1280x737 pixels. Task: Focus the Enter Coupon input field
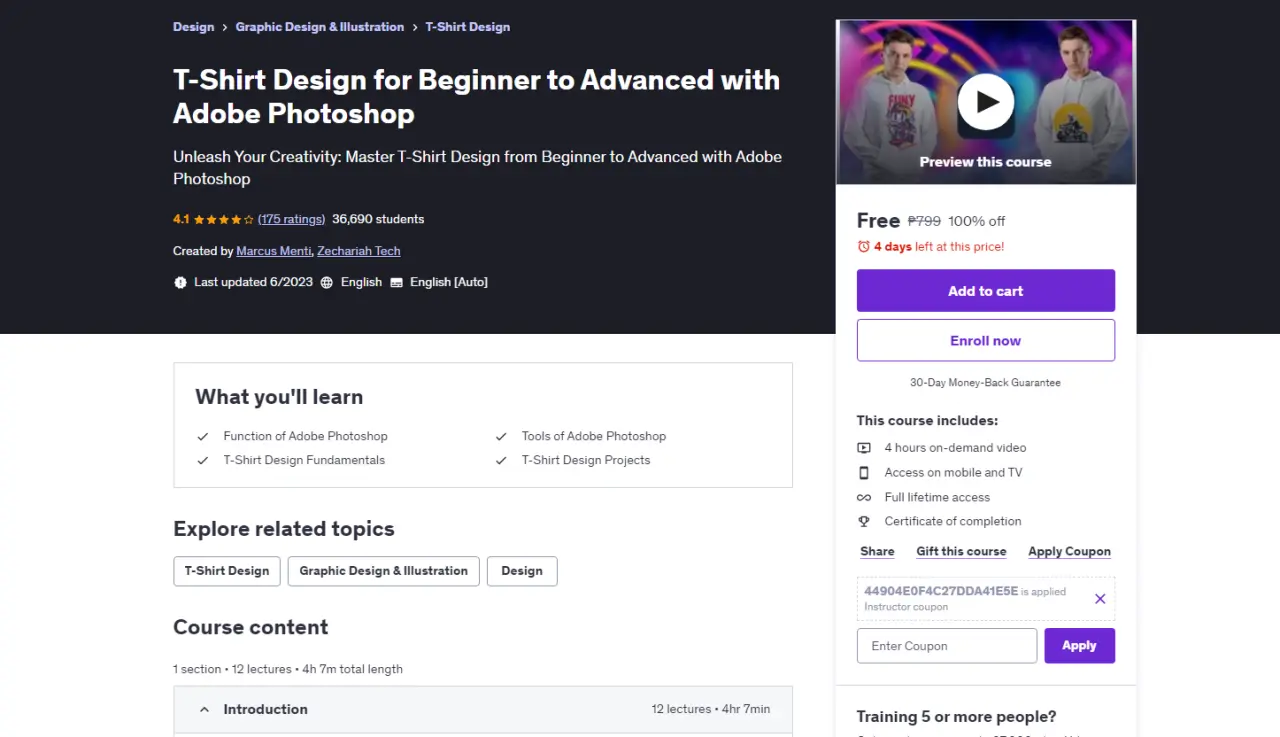pos(947,646)
